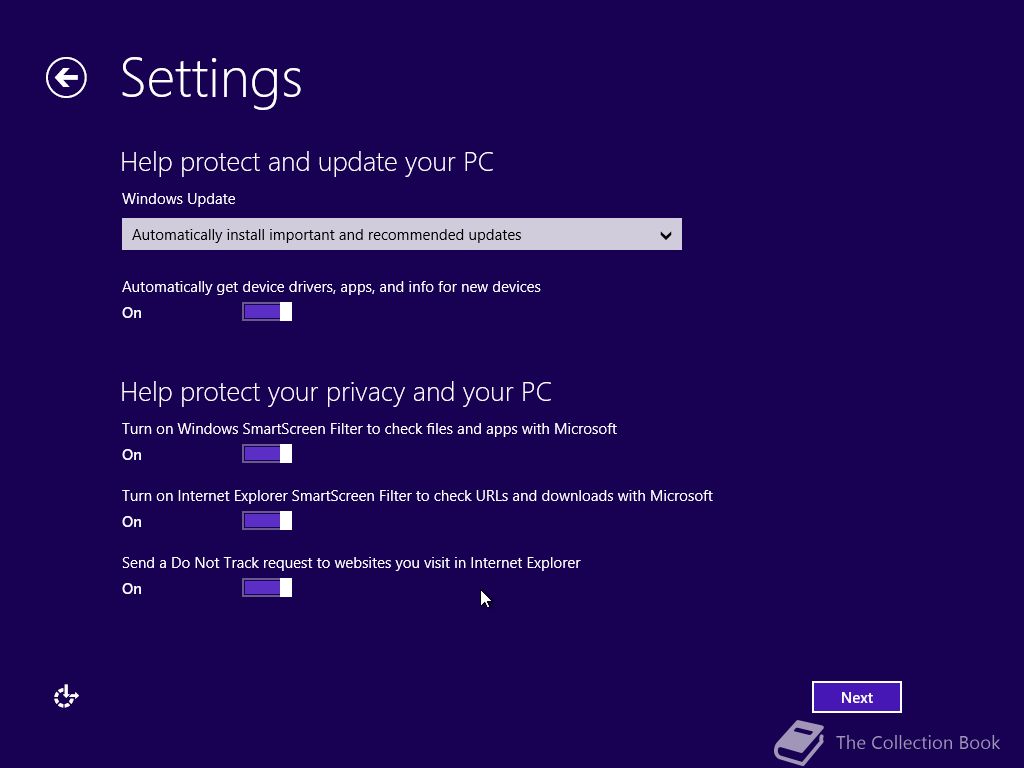
Task: Toggle automatic device drivers and apps switch
Action: 267,312
